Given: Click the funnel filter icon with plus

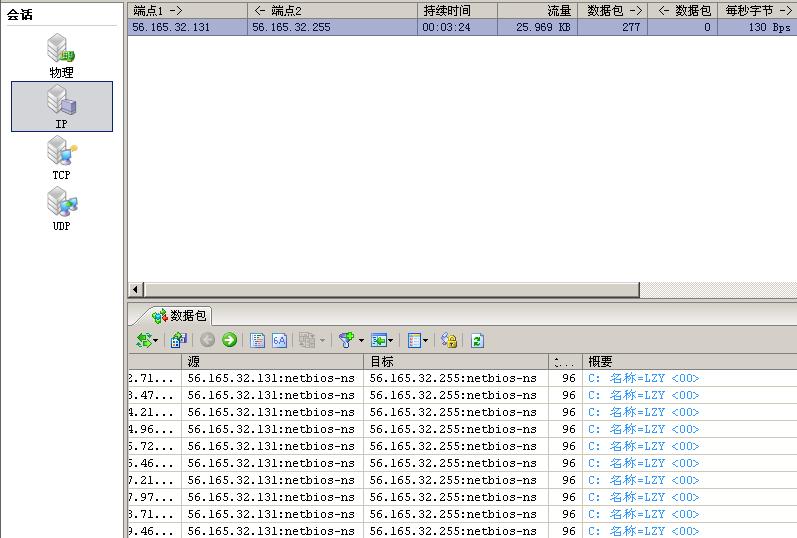Looking at the screenshot, I should [347, 340].
